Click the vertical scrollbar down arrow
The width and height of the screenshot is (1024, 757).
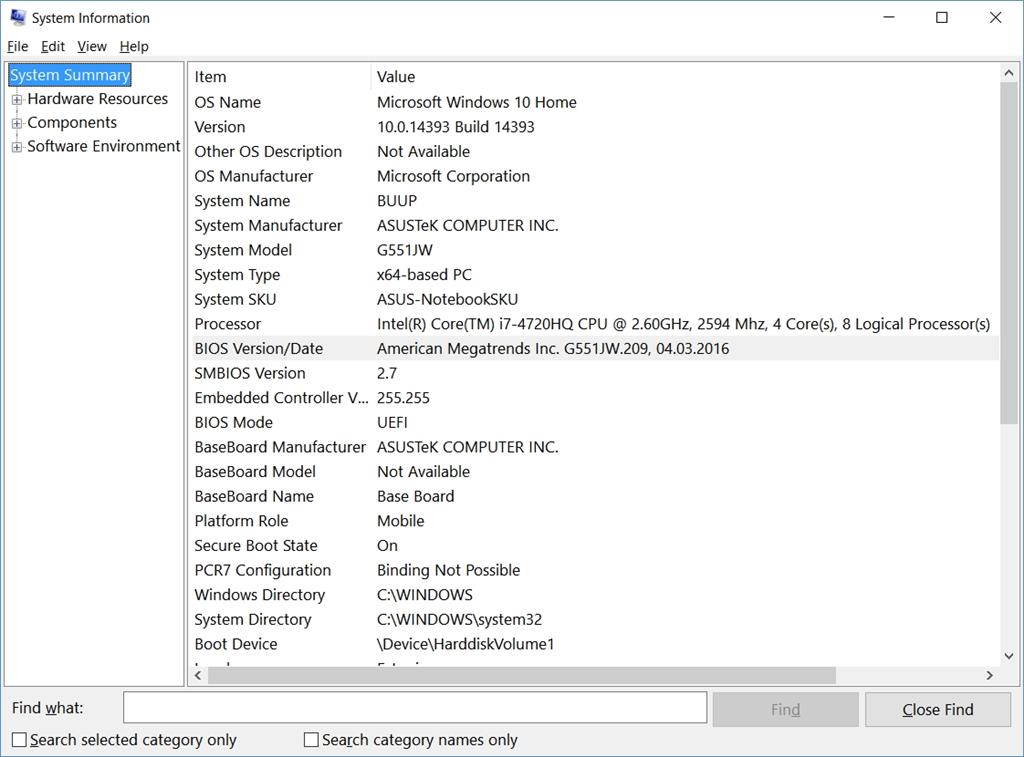(1008, 656)
